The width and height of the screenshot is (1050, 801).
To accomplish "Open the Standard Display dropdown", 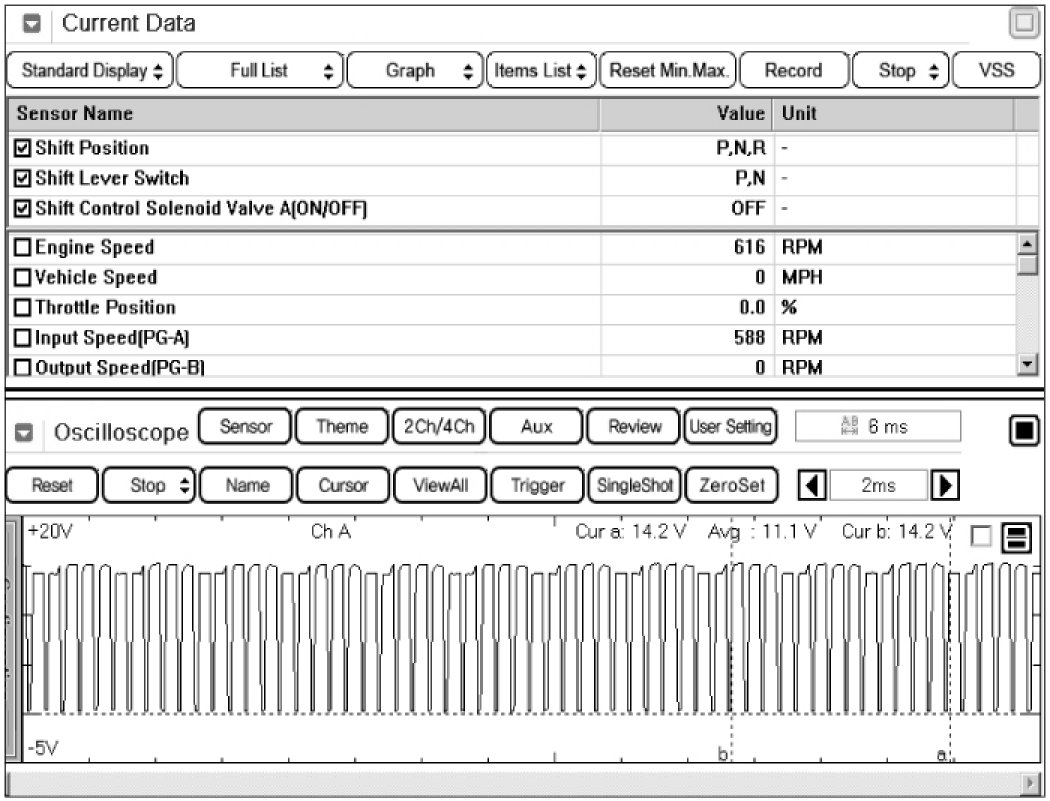I will (89, 71).
